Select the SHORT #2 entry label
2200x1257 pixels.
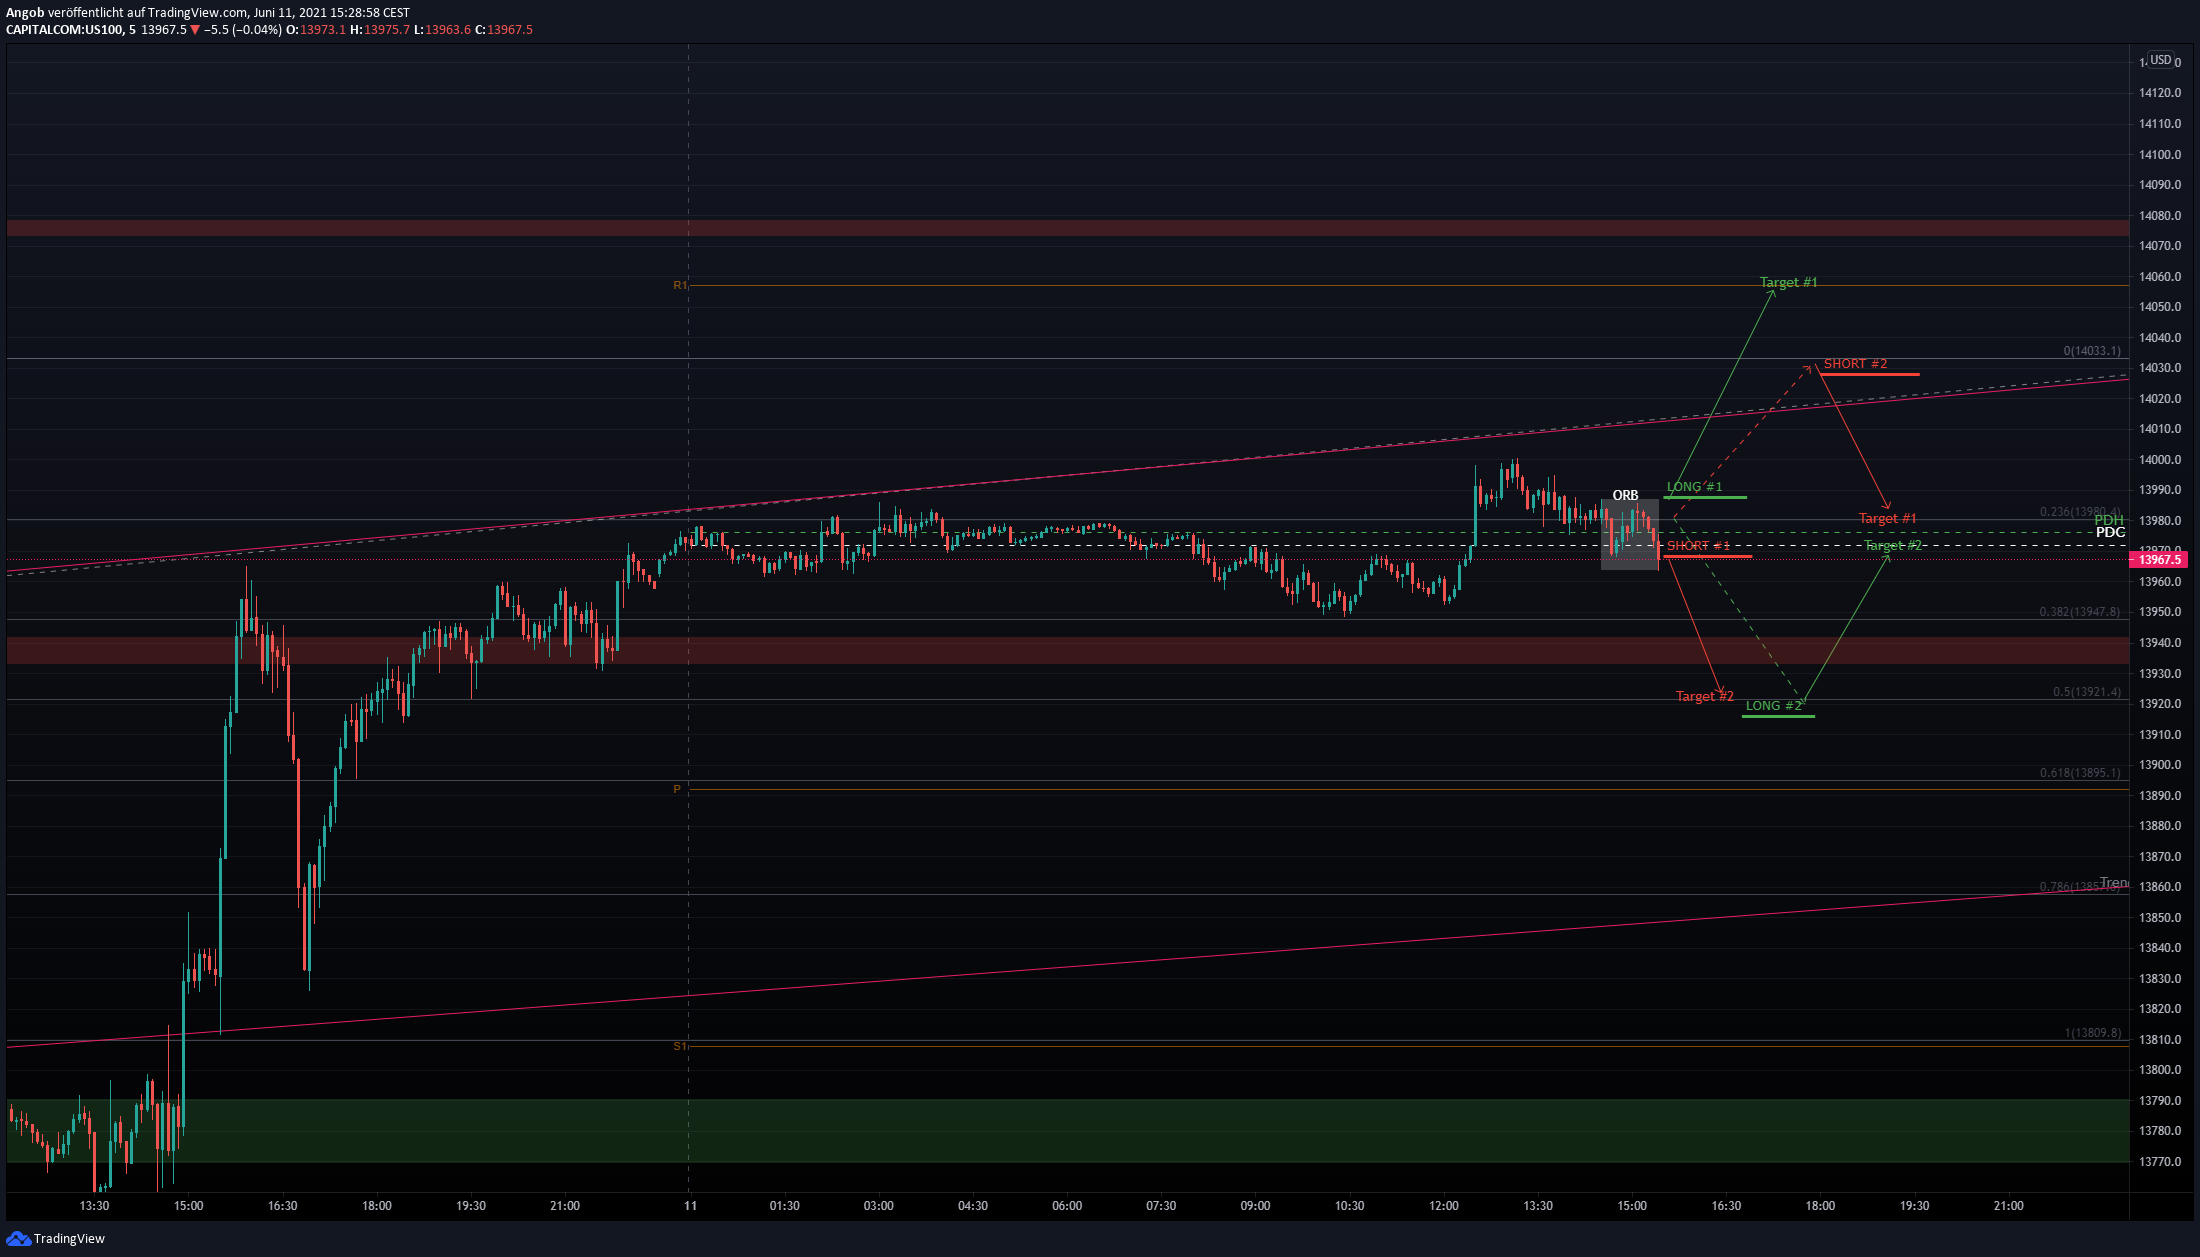coord(1855,364)
